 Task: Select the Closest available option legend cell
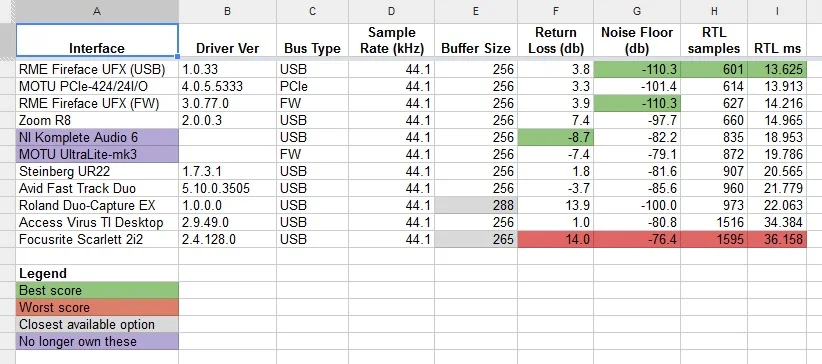coord(97,324)
